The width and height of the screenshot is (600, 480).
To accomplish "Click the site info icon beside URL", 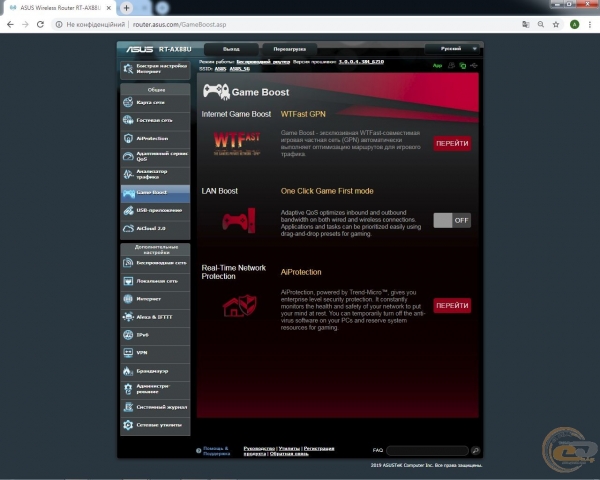I will tap(59, 24).
